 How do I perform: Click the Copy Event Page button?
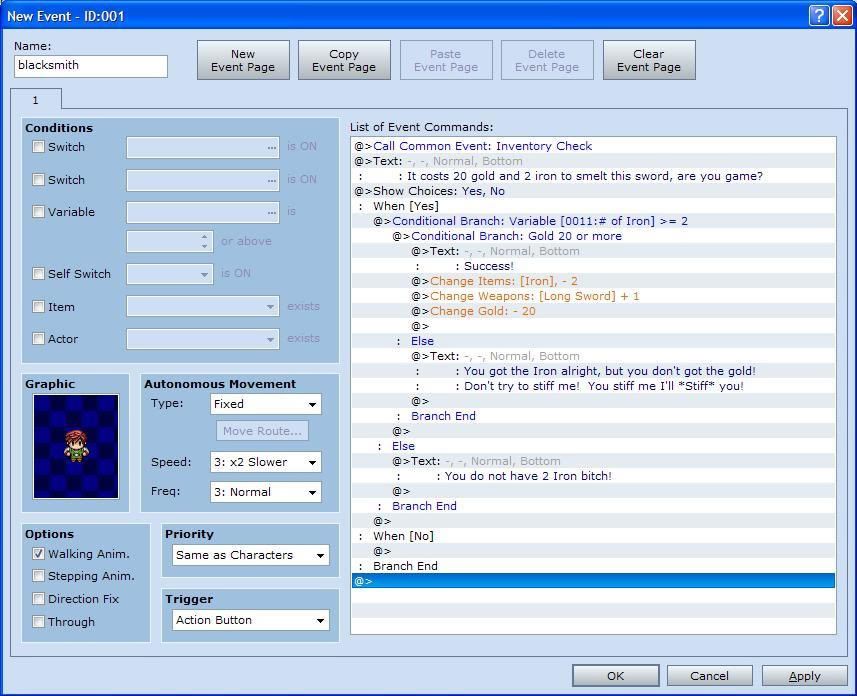point(344,60)
